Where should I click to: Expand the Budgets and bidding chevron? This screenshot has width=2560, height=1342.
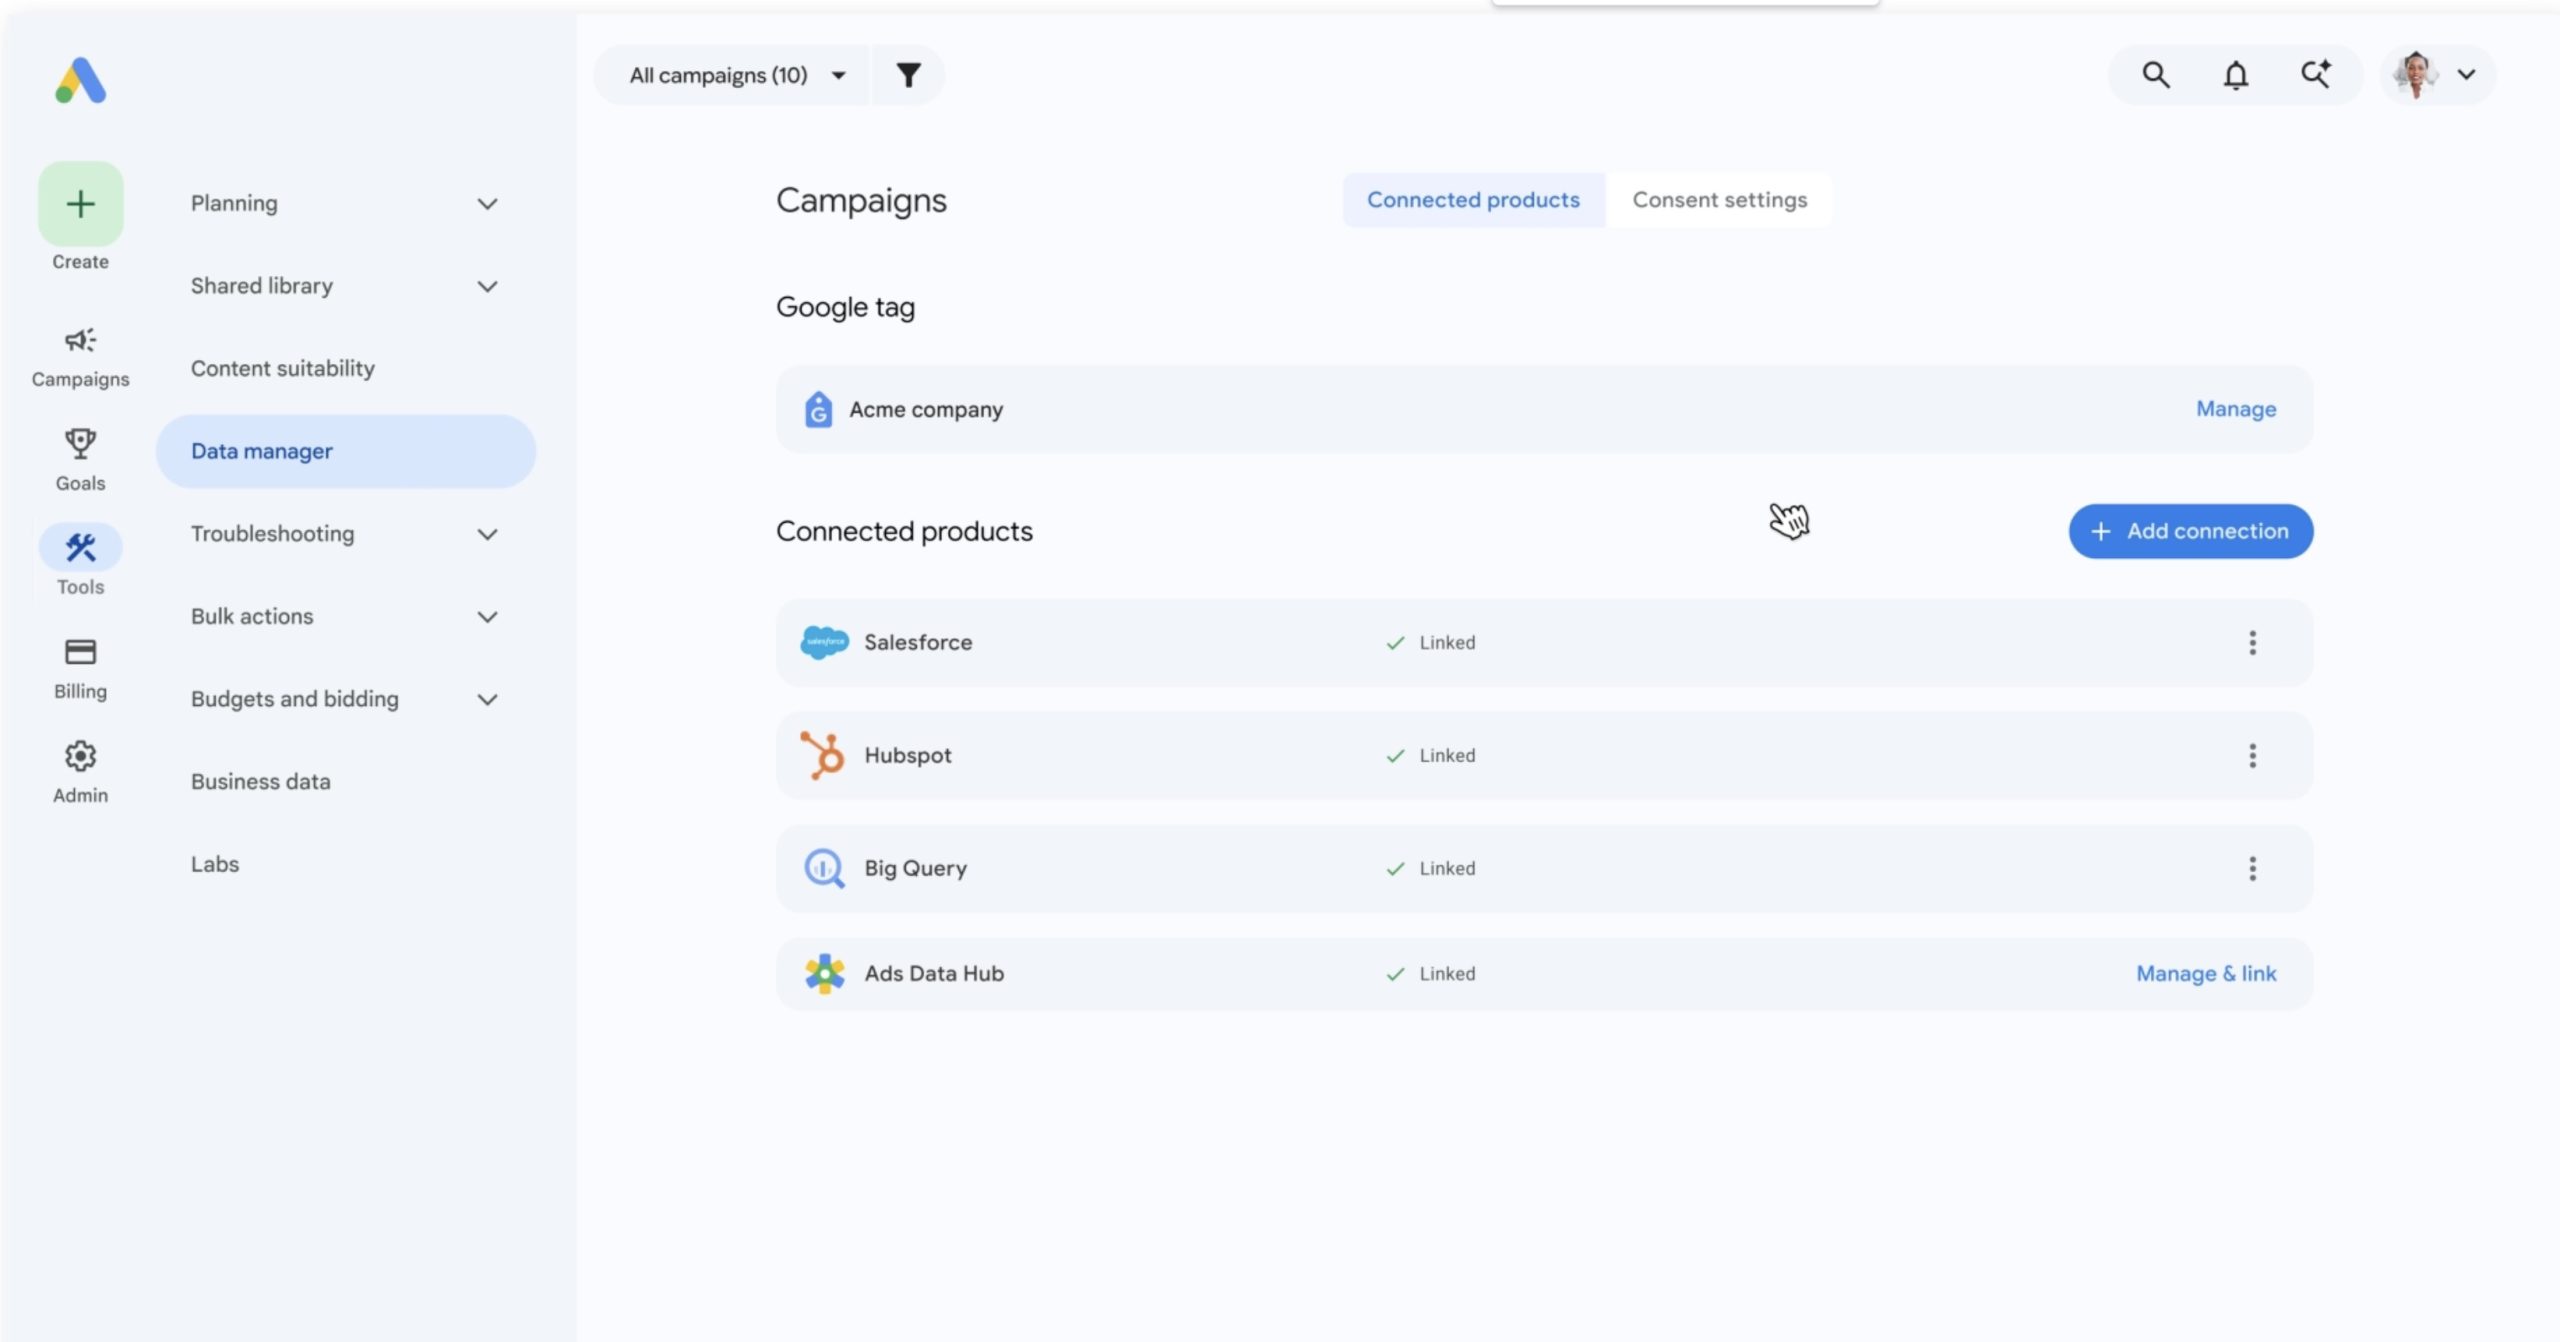click(x=487, y=700)
